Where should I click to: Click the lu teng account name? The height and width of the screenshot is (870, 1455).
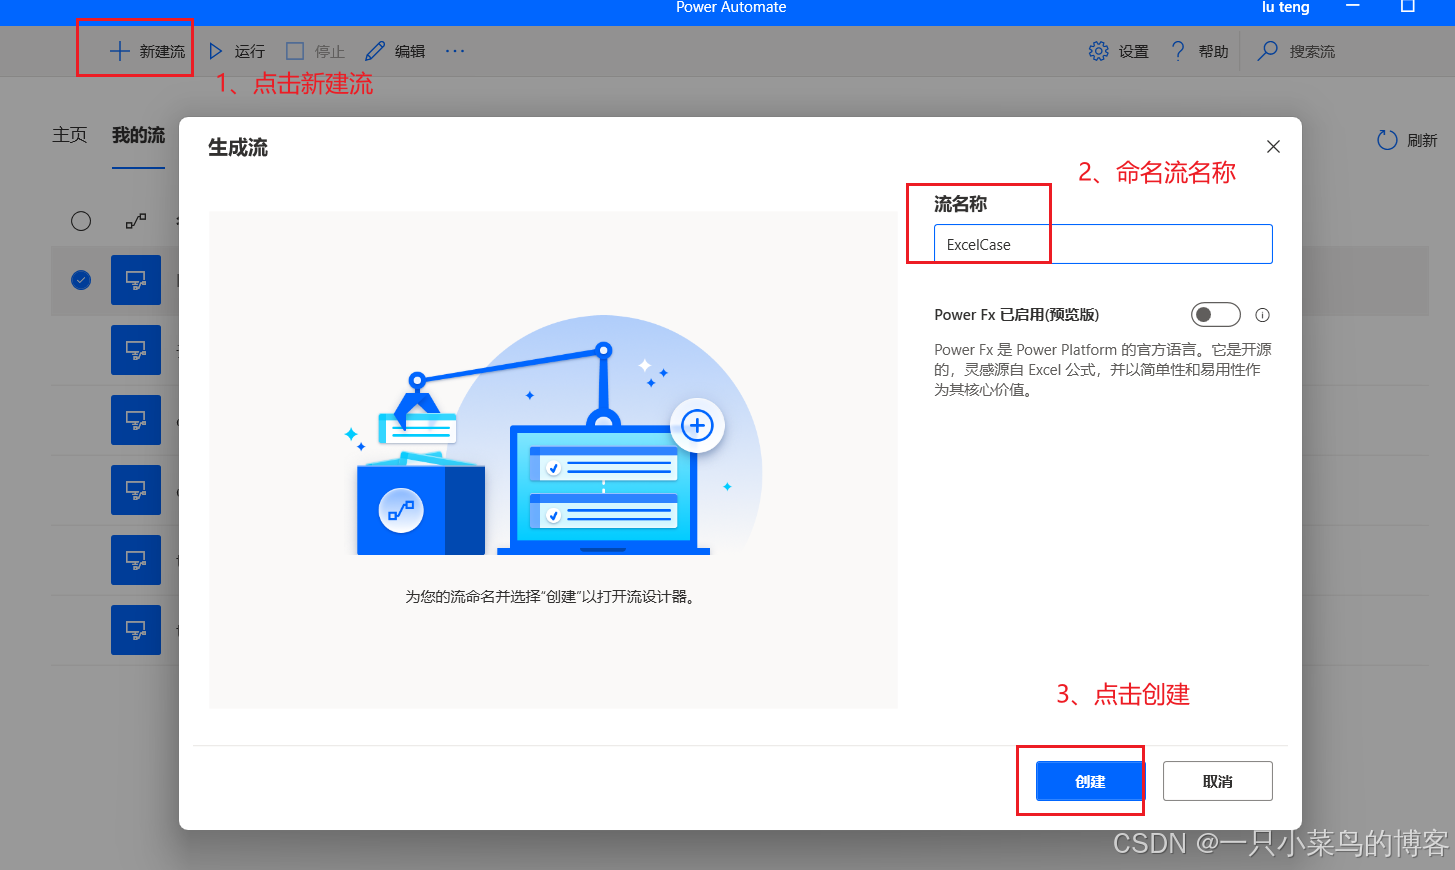click(x=1286, y=7)
